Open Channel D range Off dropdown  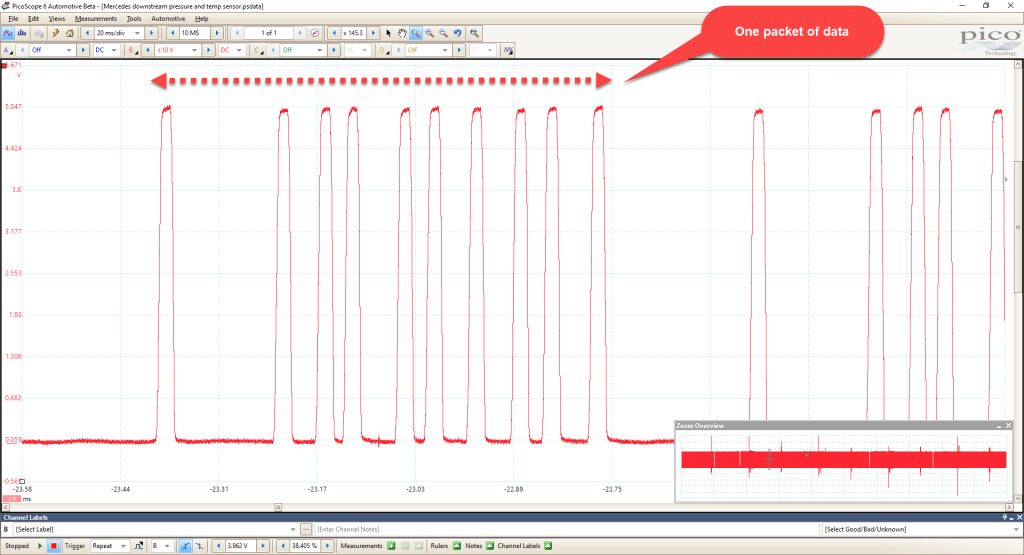[428, 50]
